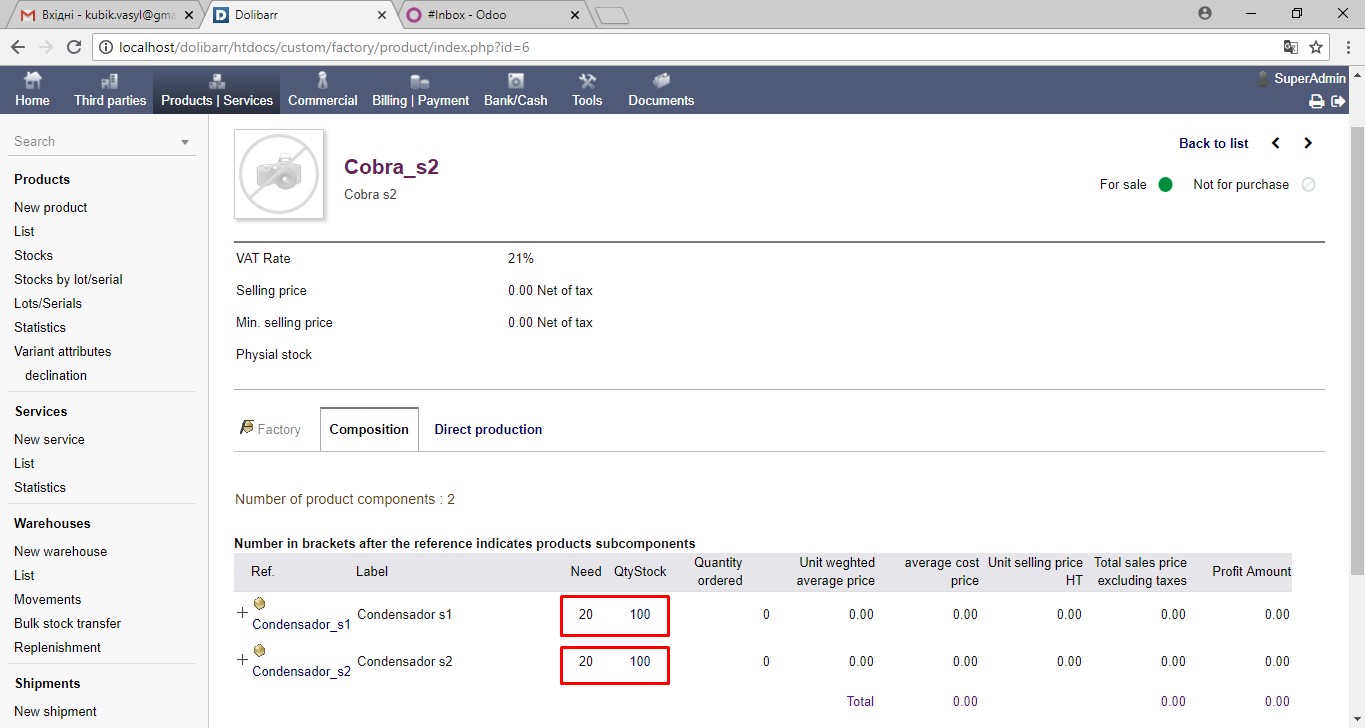
Task: Click the logout icon top right
Action: click(x=1338, y=100)
